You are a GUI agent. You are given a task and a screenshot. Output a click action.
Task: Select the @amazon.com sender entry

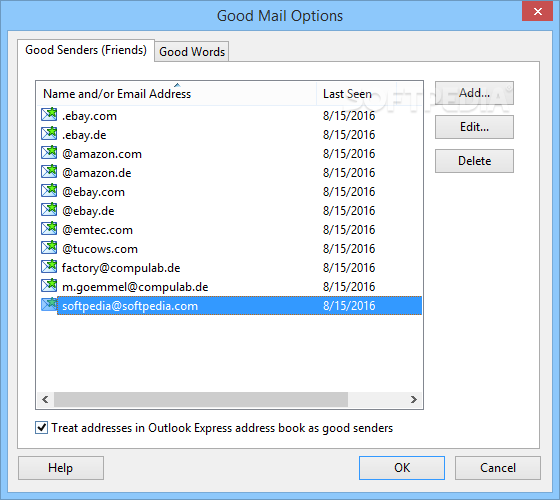point(229,154)
